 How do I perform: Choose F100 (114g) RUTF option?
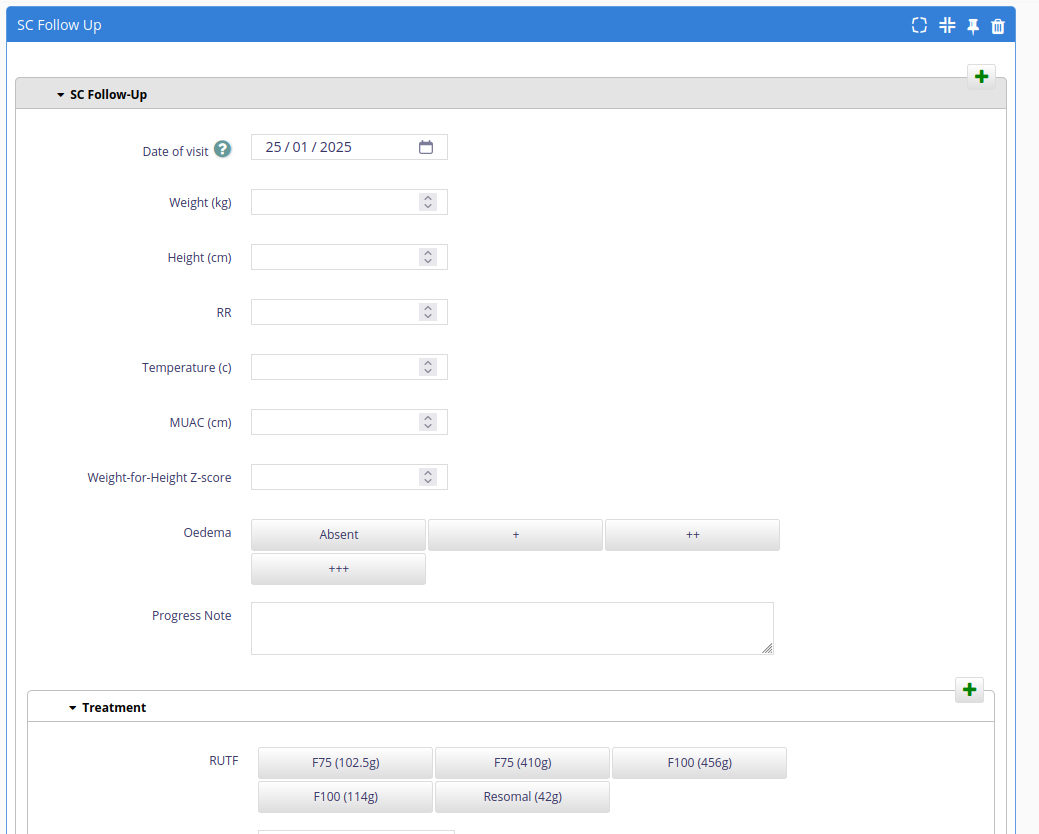click(345, 797)
